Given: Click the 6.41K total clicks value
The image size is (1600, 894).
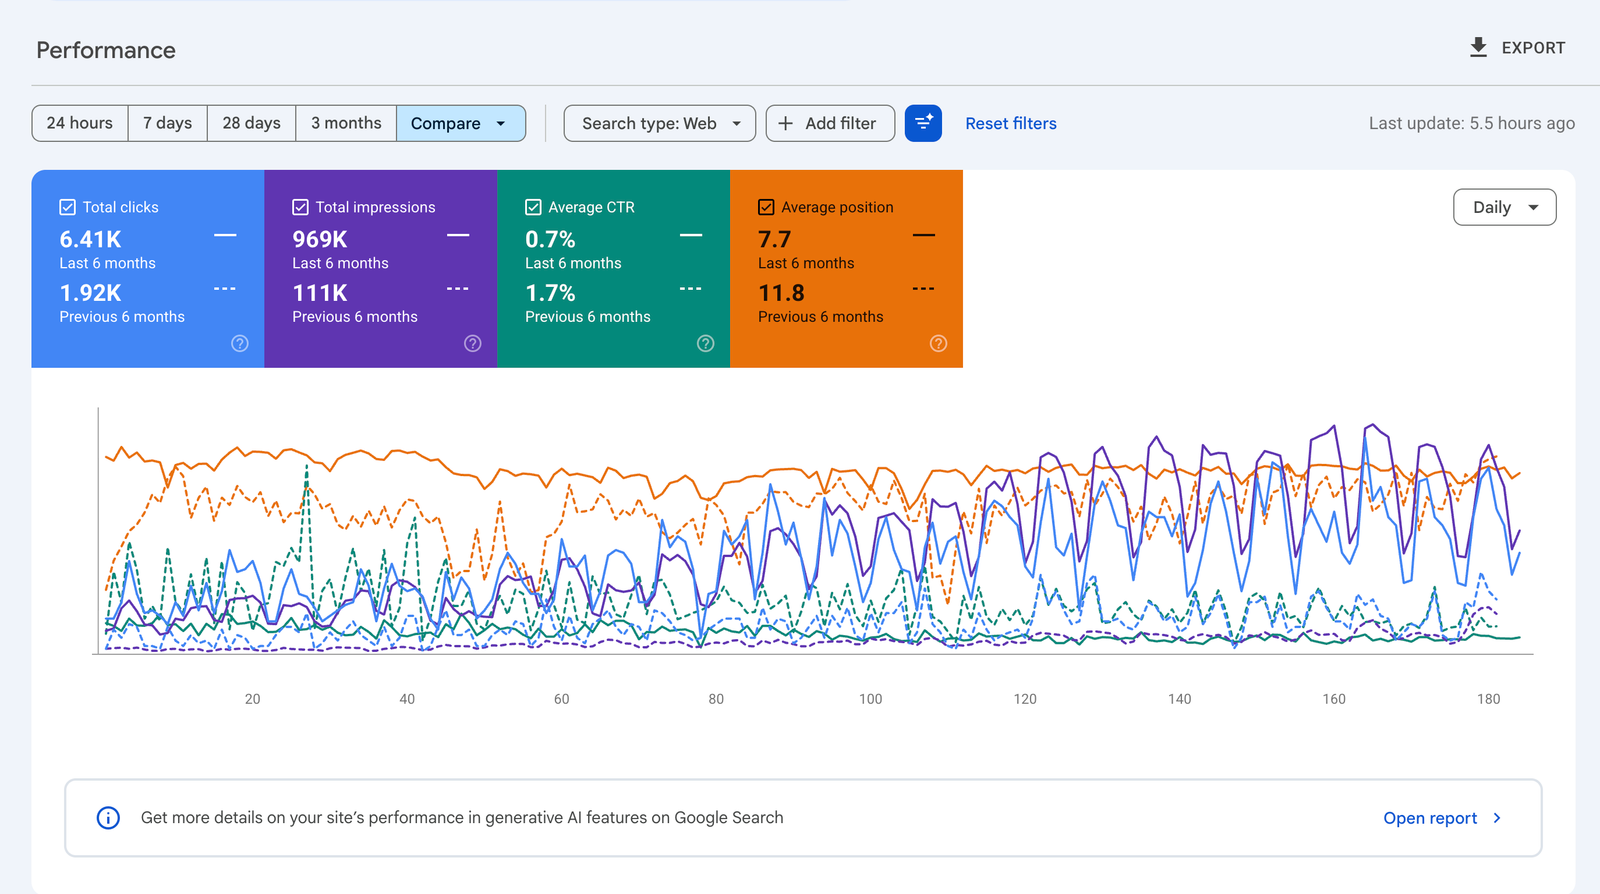Looking at the screenshot, I should (x=90, y=239).
